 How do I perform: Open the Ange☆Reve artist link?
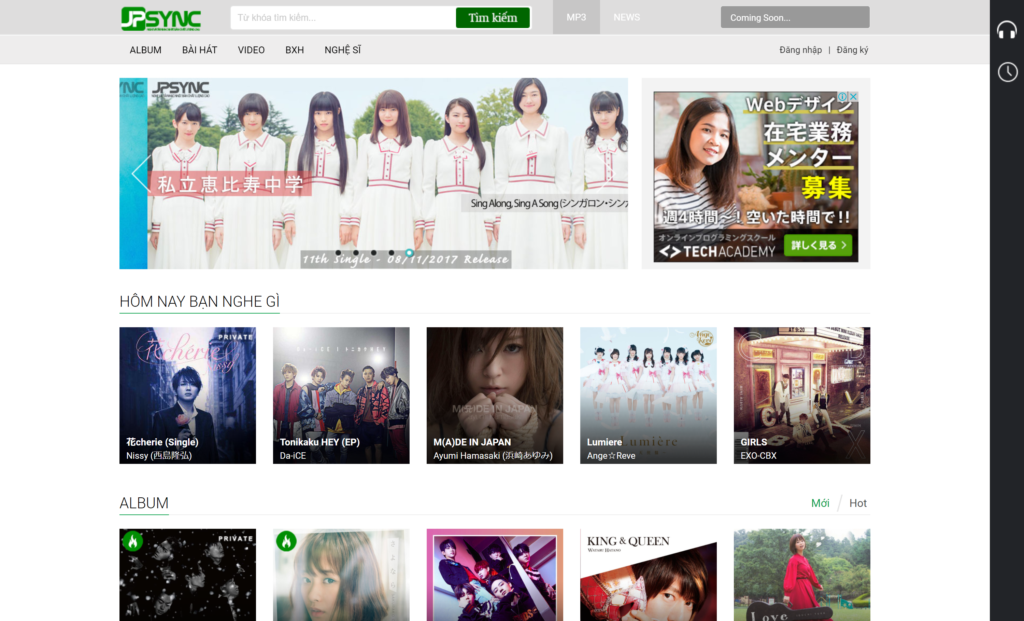[611, 456]
